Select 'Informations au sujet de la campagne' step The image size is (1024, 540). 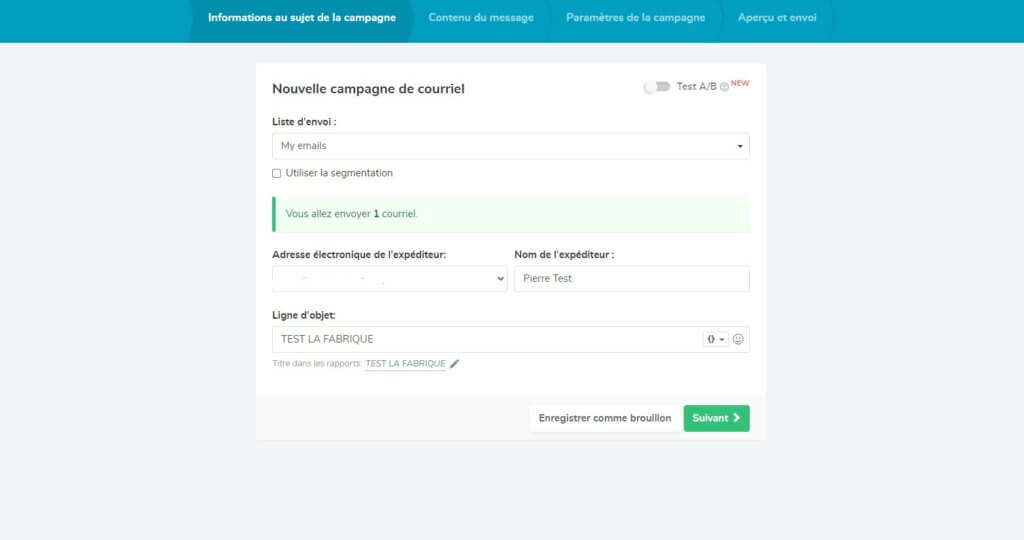[x=301, y=17]
